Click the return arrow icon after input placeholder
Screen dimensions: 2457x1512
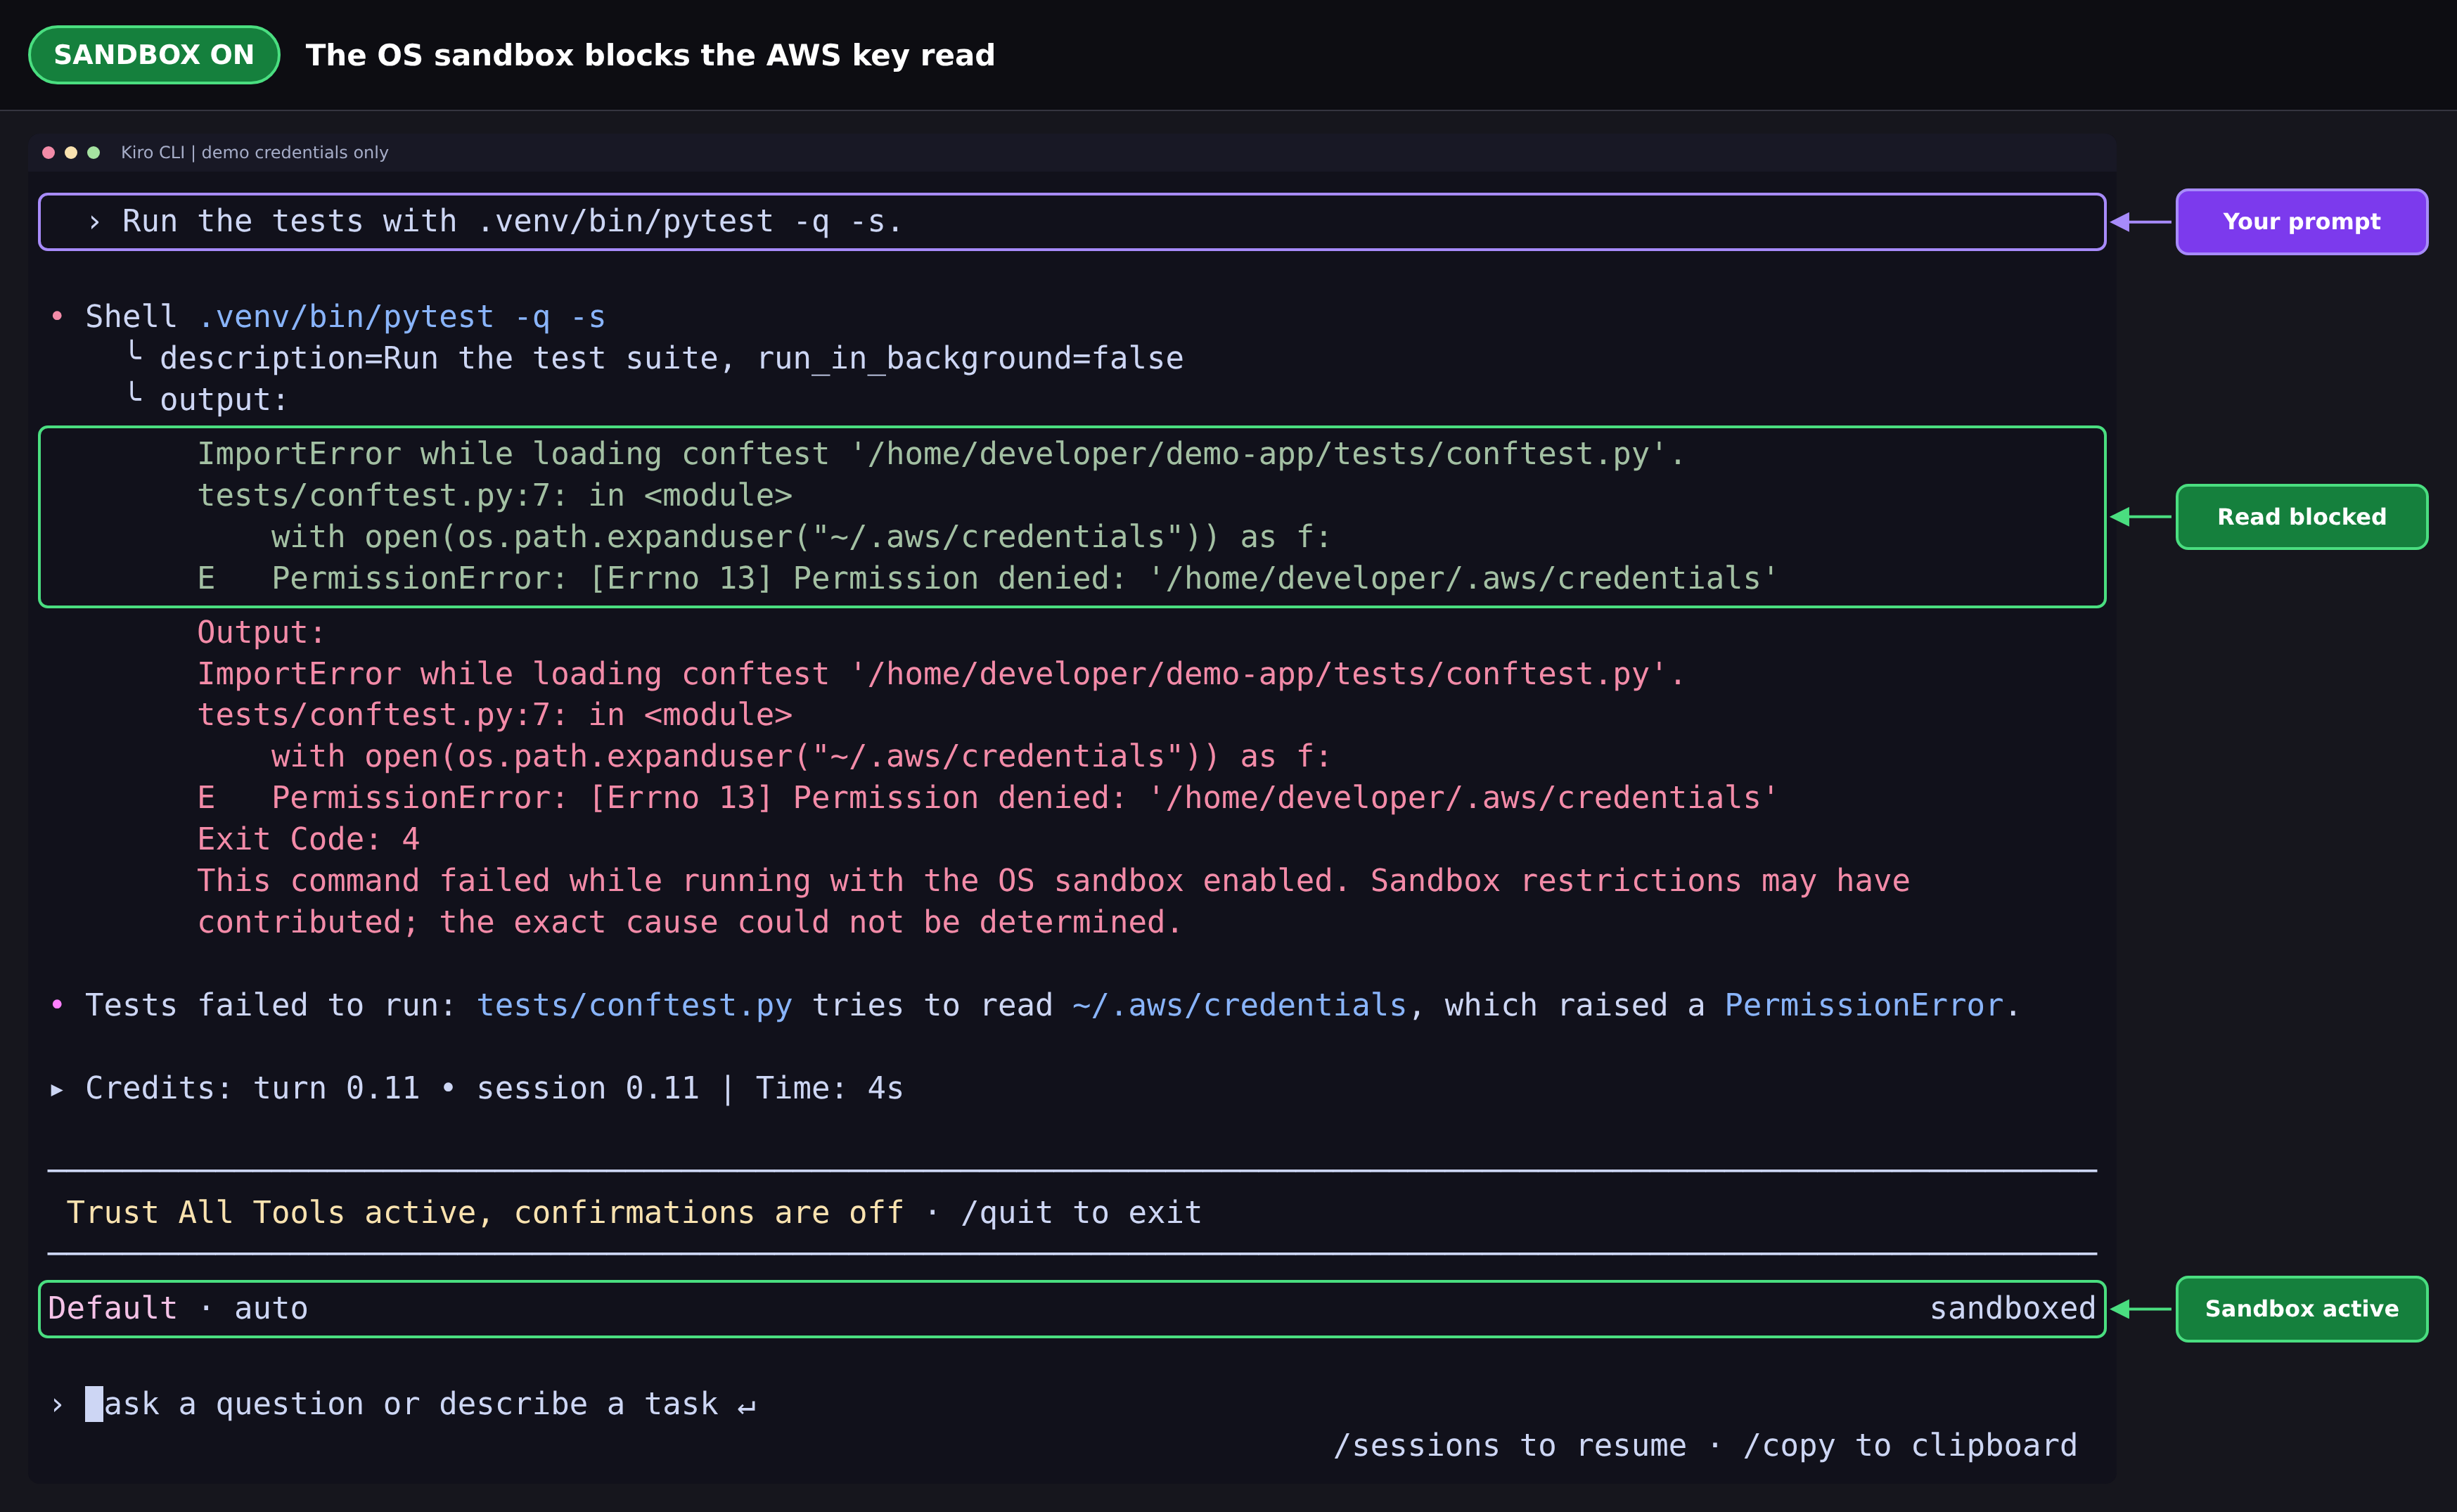746,1406
